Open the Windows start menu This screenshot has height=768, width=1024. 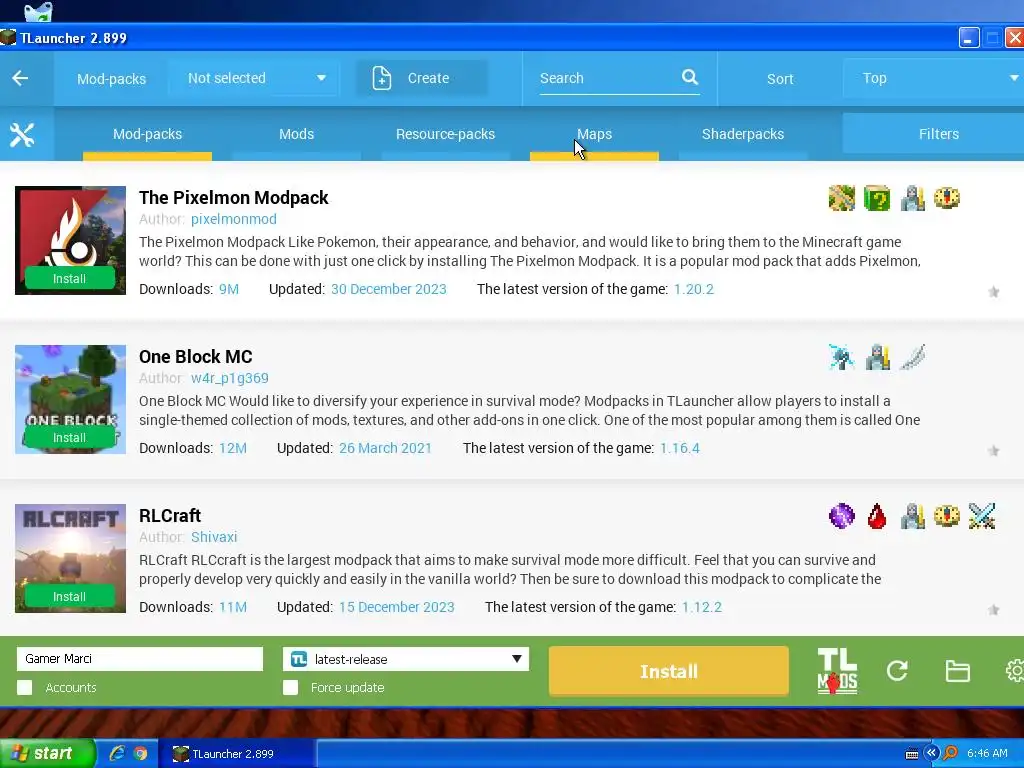(x=47, y=754)
